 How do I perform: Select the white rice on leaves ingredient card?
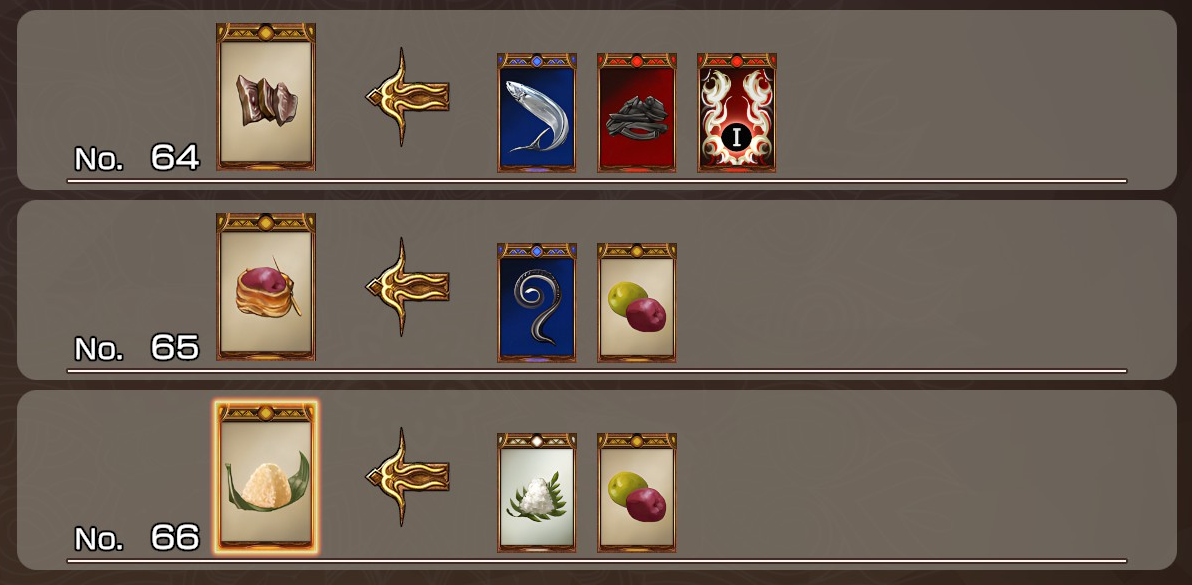click(537, 492)
